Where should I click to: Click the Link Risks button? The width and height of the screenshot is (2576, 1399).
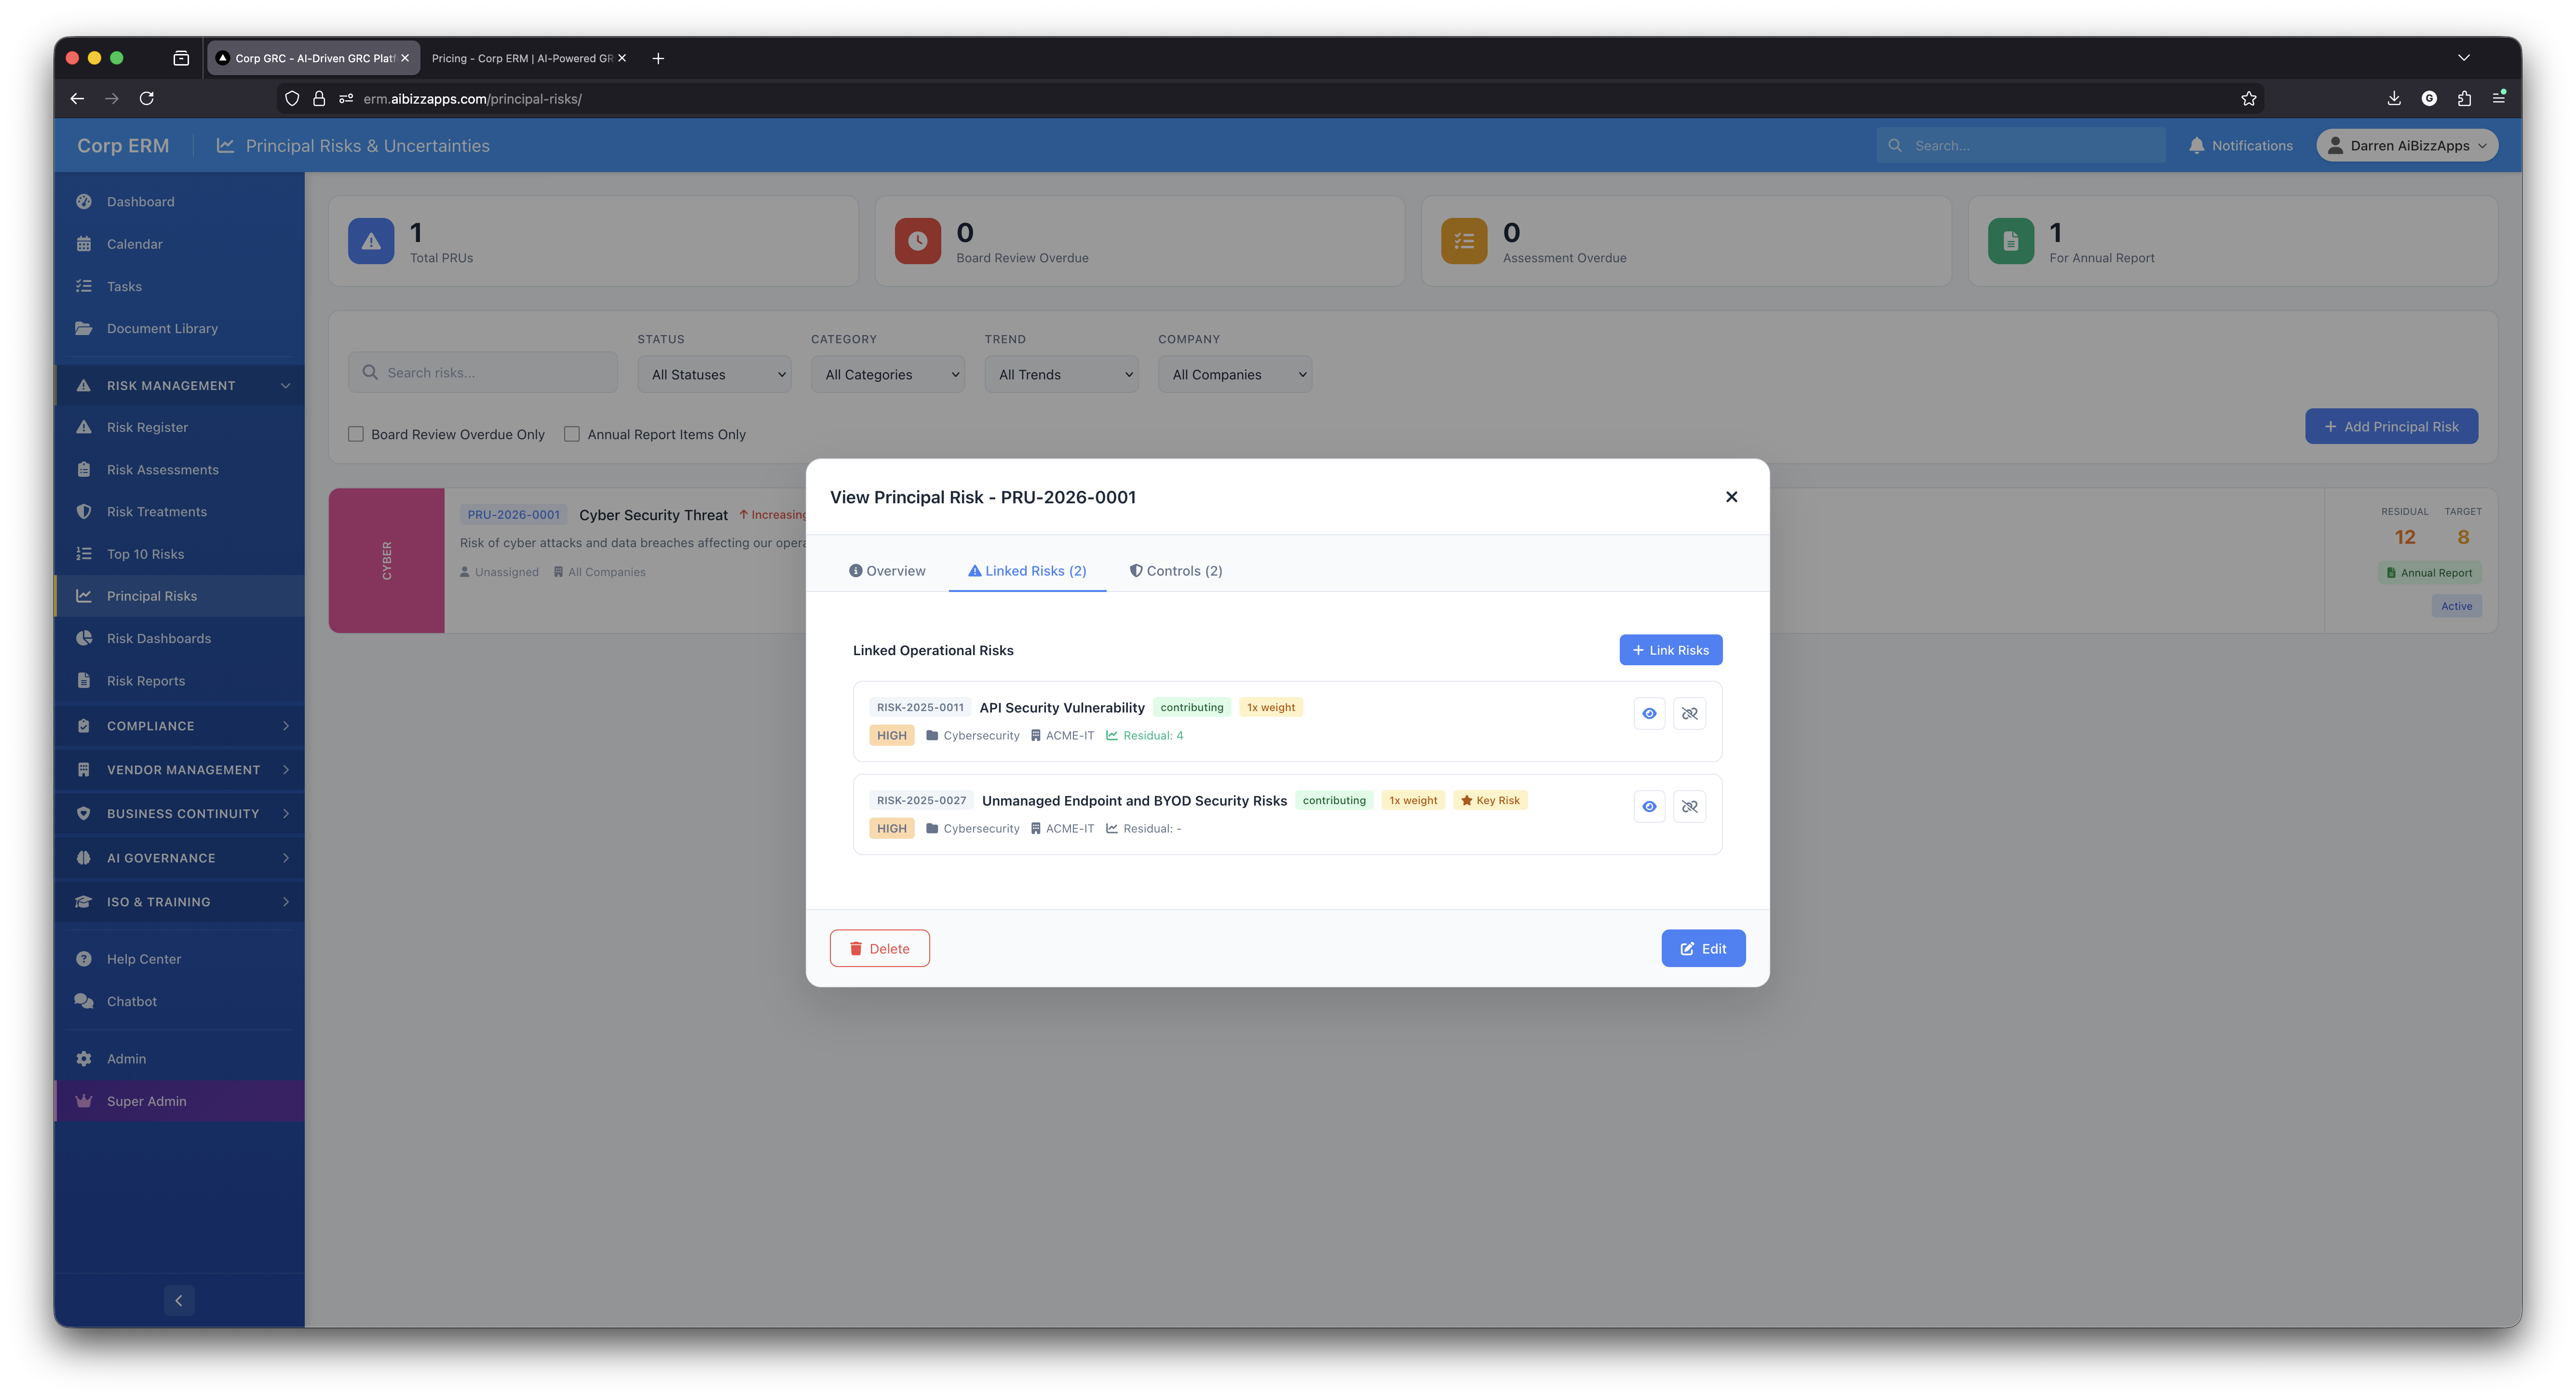tap(1670, 650)
